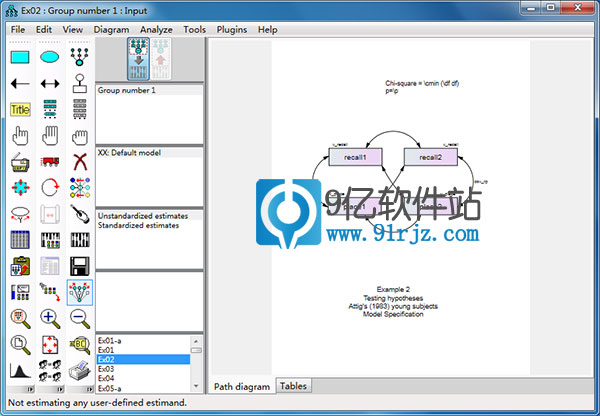This screenshot has height=416, width=600.
Task: Pick the double-headed covariance arrow tool
Action: point(50,83)
